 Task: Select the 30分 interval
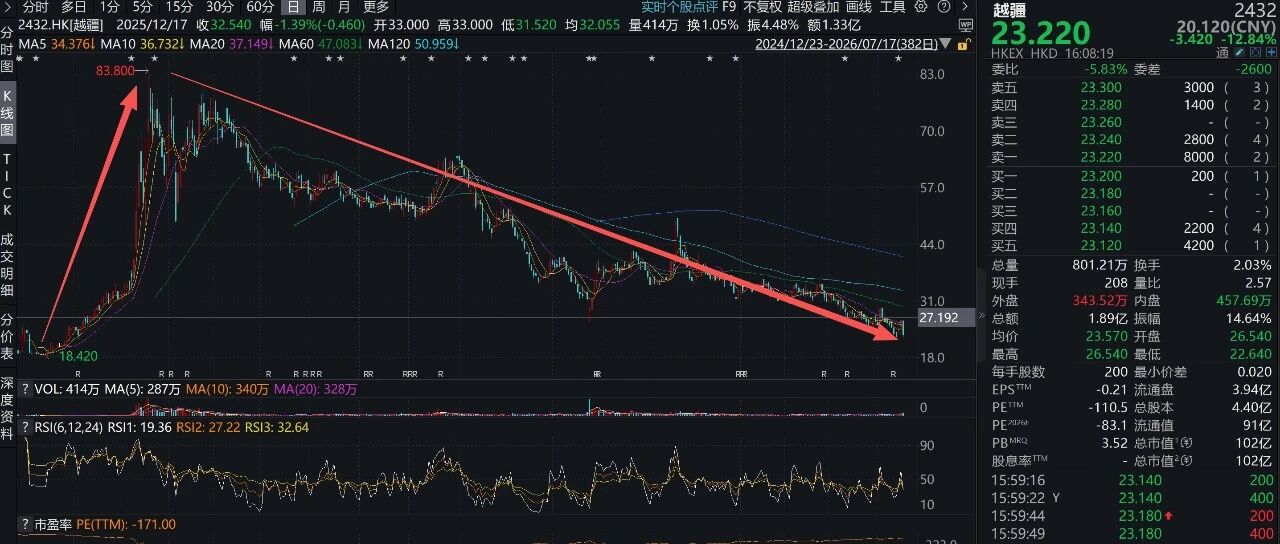tap(220, 6)
